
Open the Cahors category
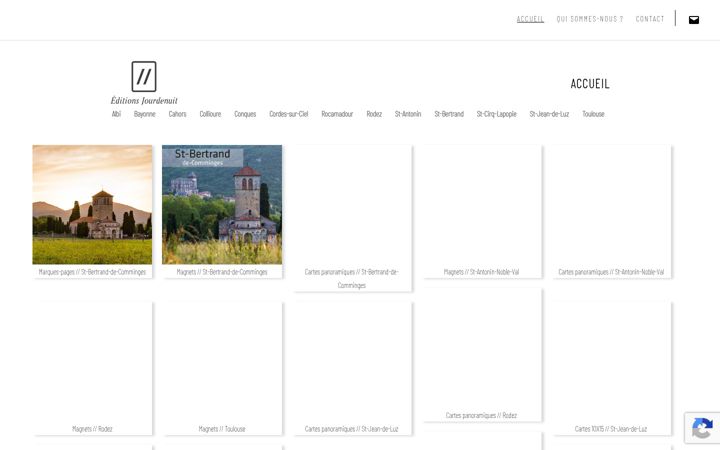pyautogui.click(x=177, y=114)
